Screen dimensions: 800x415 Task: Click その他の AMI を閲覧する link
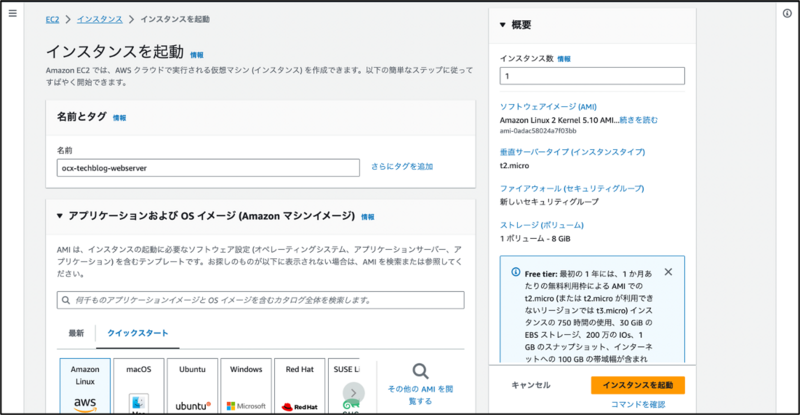coord(420,395)
